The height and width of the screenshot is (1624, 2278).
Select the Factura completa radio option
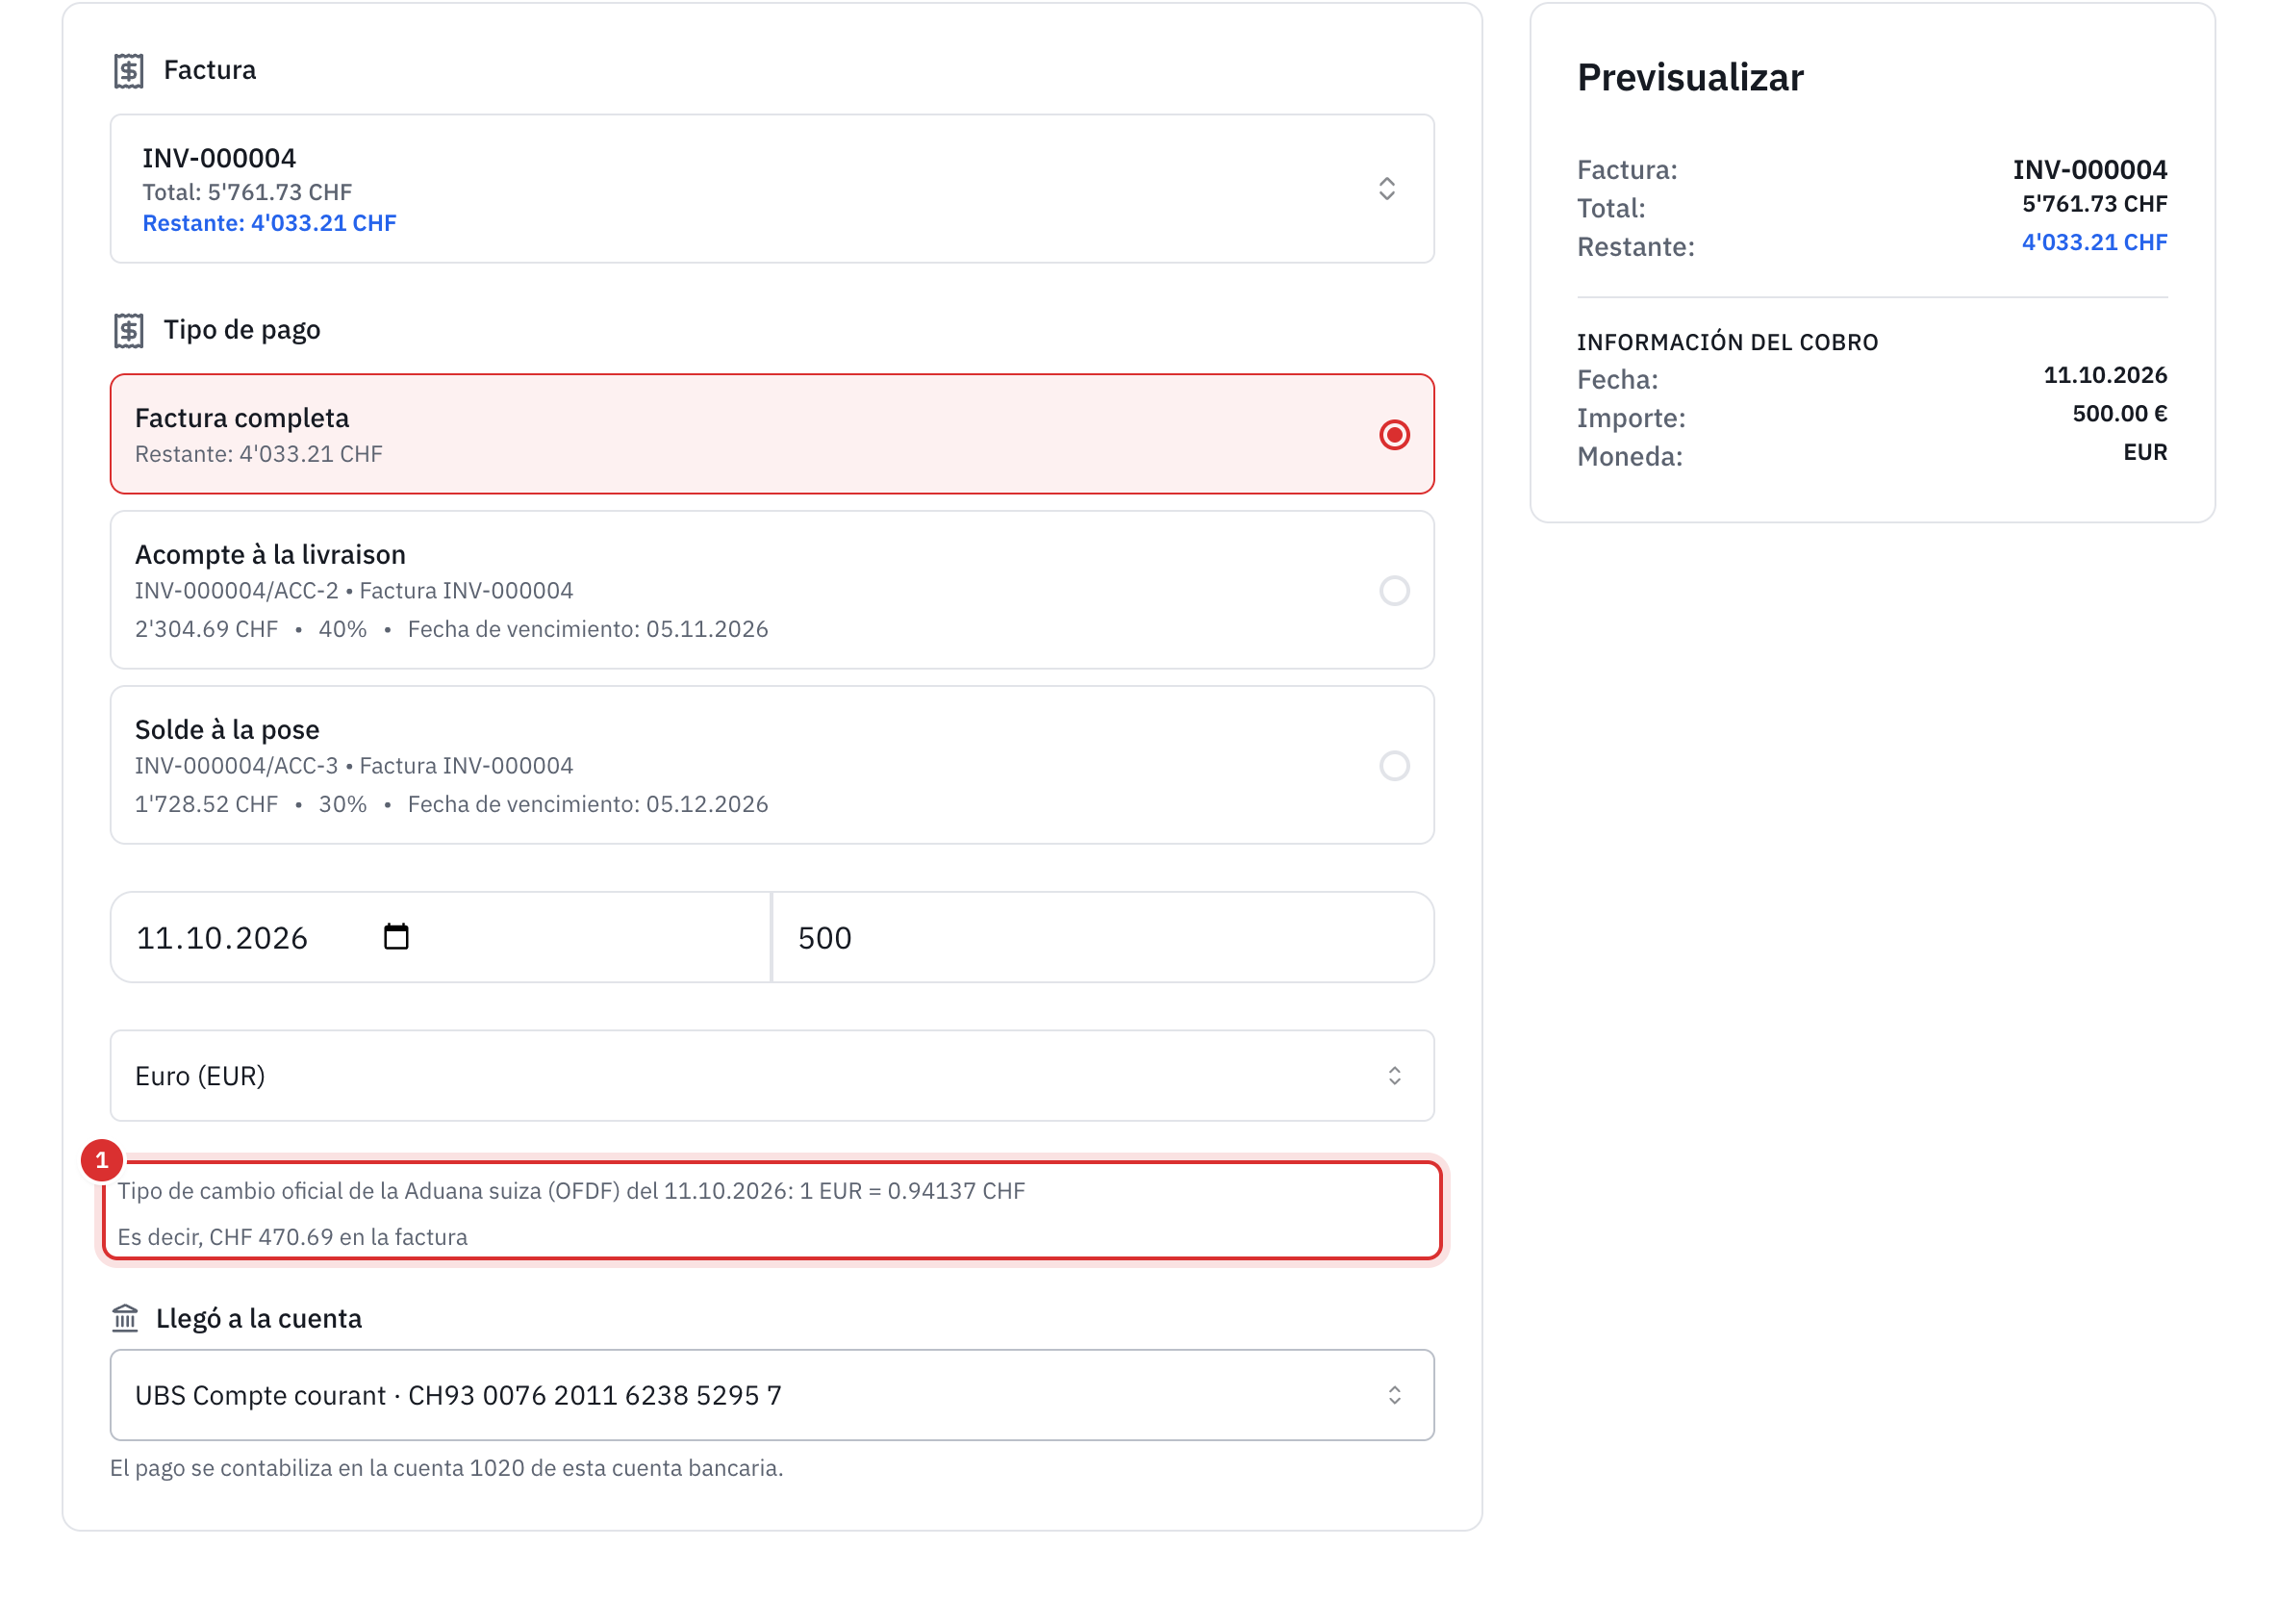pyautogui.click(x=1394, y=435)
